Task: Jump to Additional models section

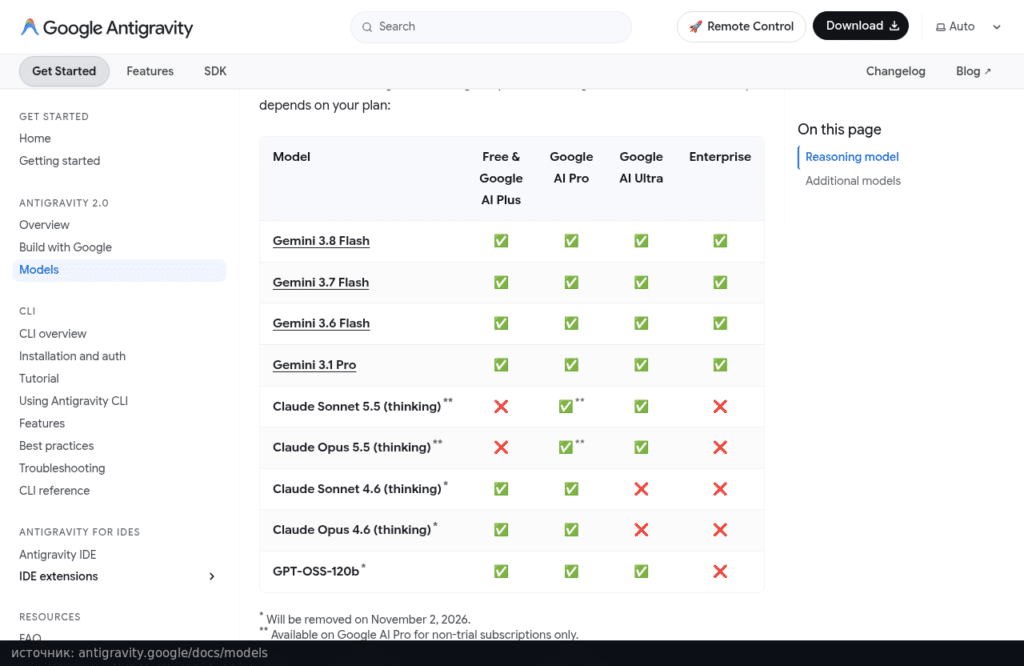Action: tap(853, 181)
